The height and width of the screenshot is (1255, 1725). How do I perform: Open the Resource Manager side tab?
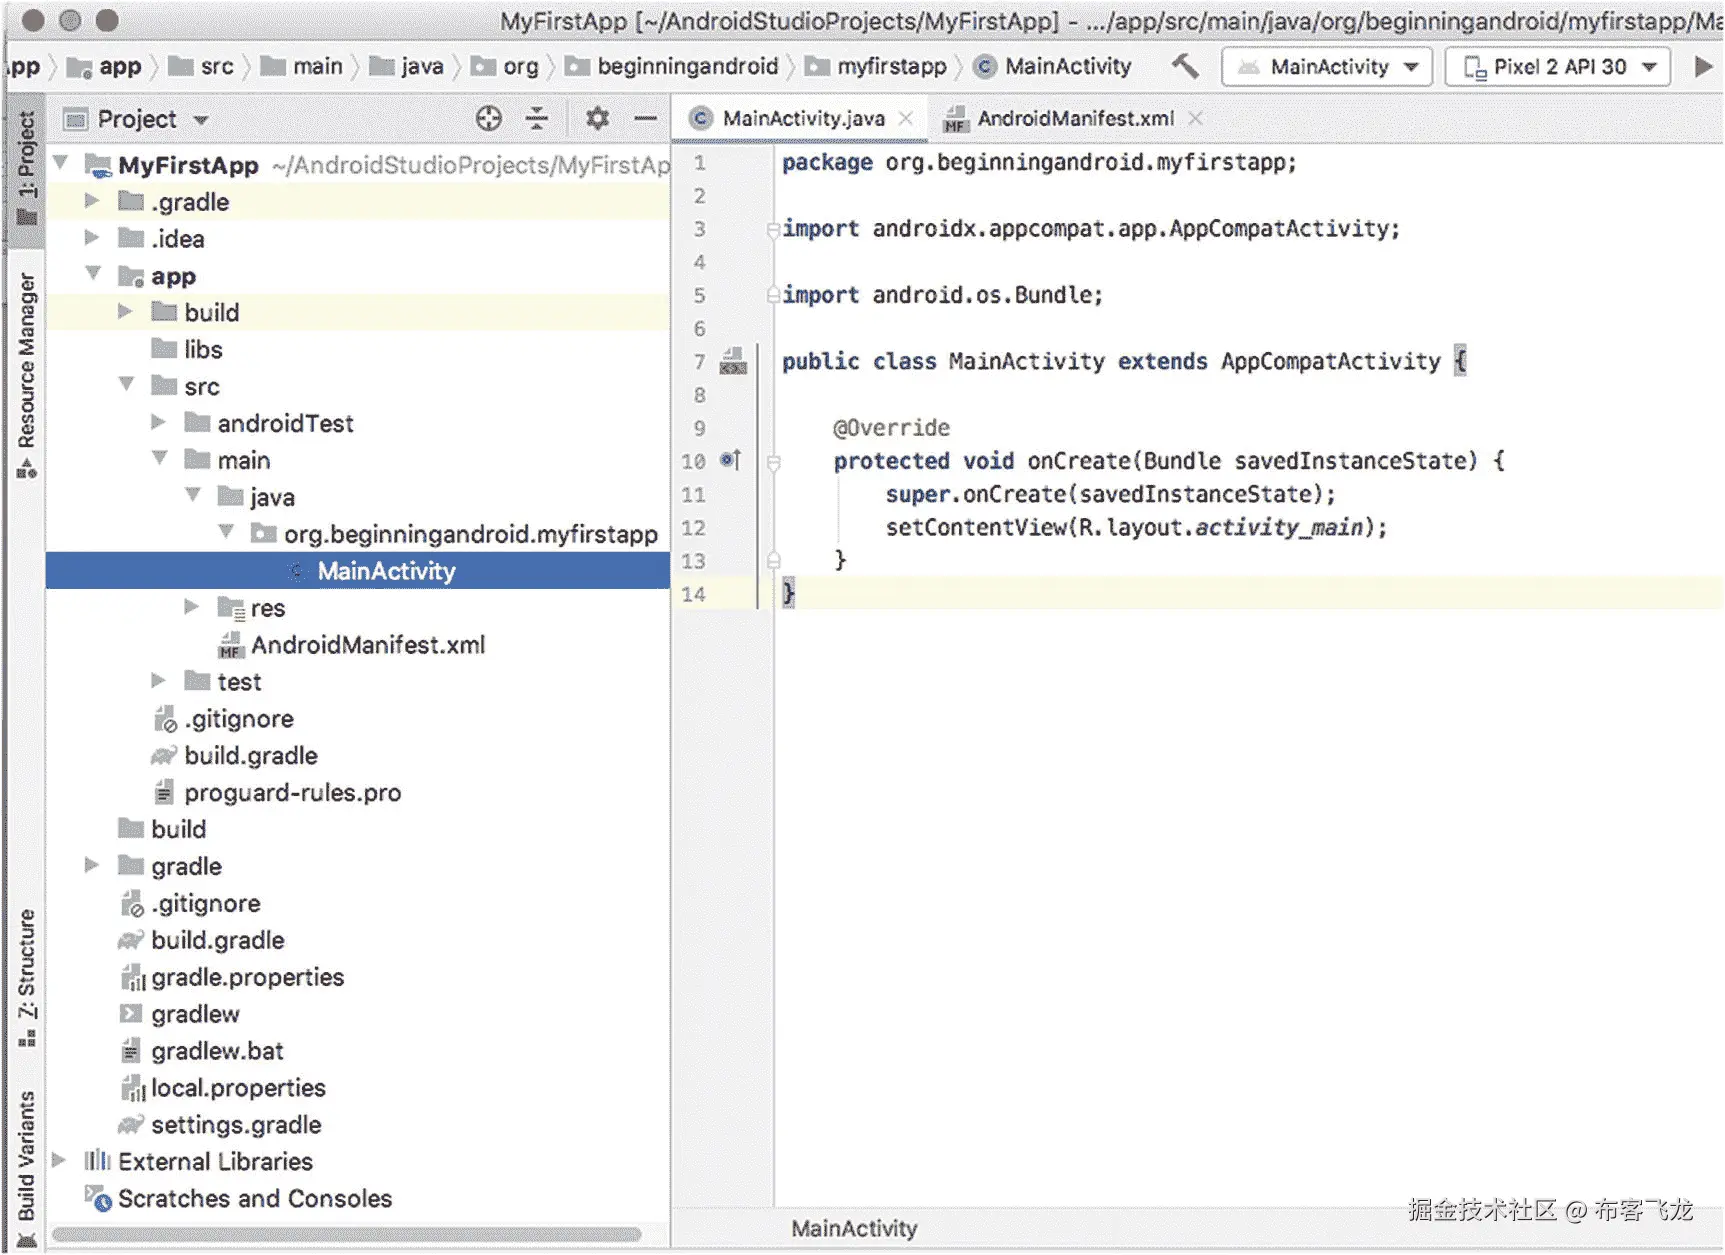26,375
